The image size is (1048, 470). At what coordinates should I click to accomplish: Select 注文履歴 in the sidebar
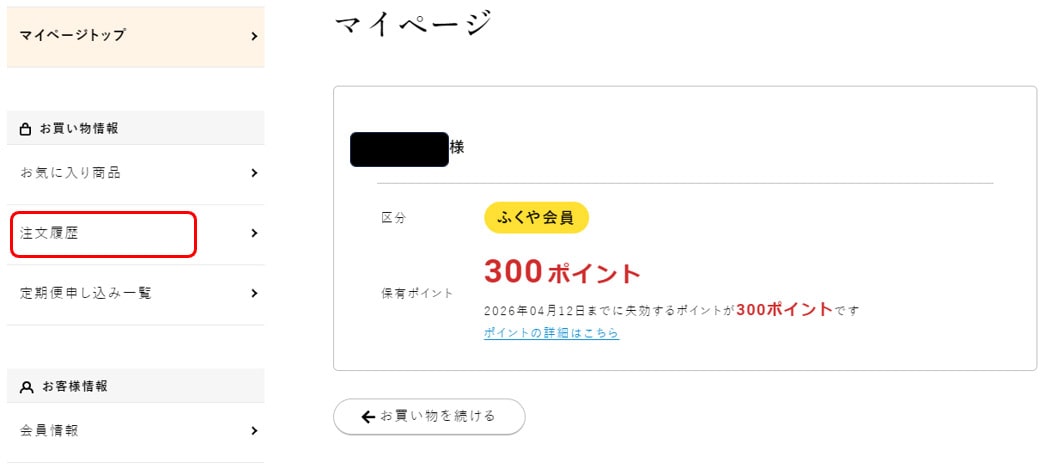[136, 234]
